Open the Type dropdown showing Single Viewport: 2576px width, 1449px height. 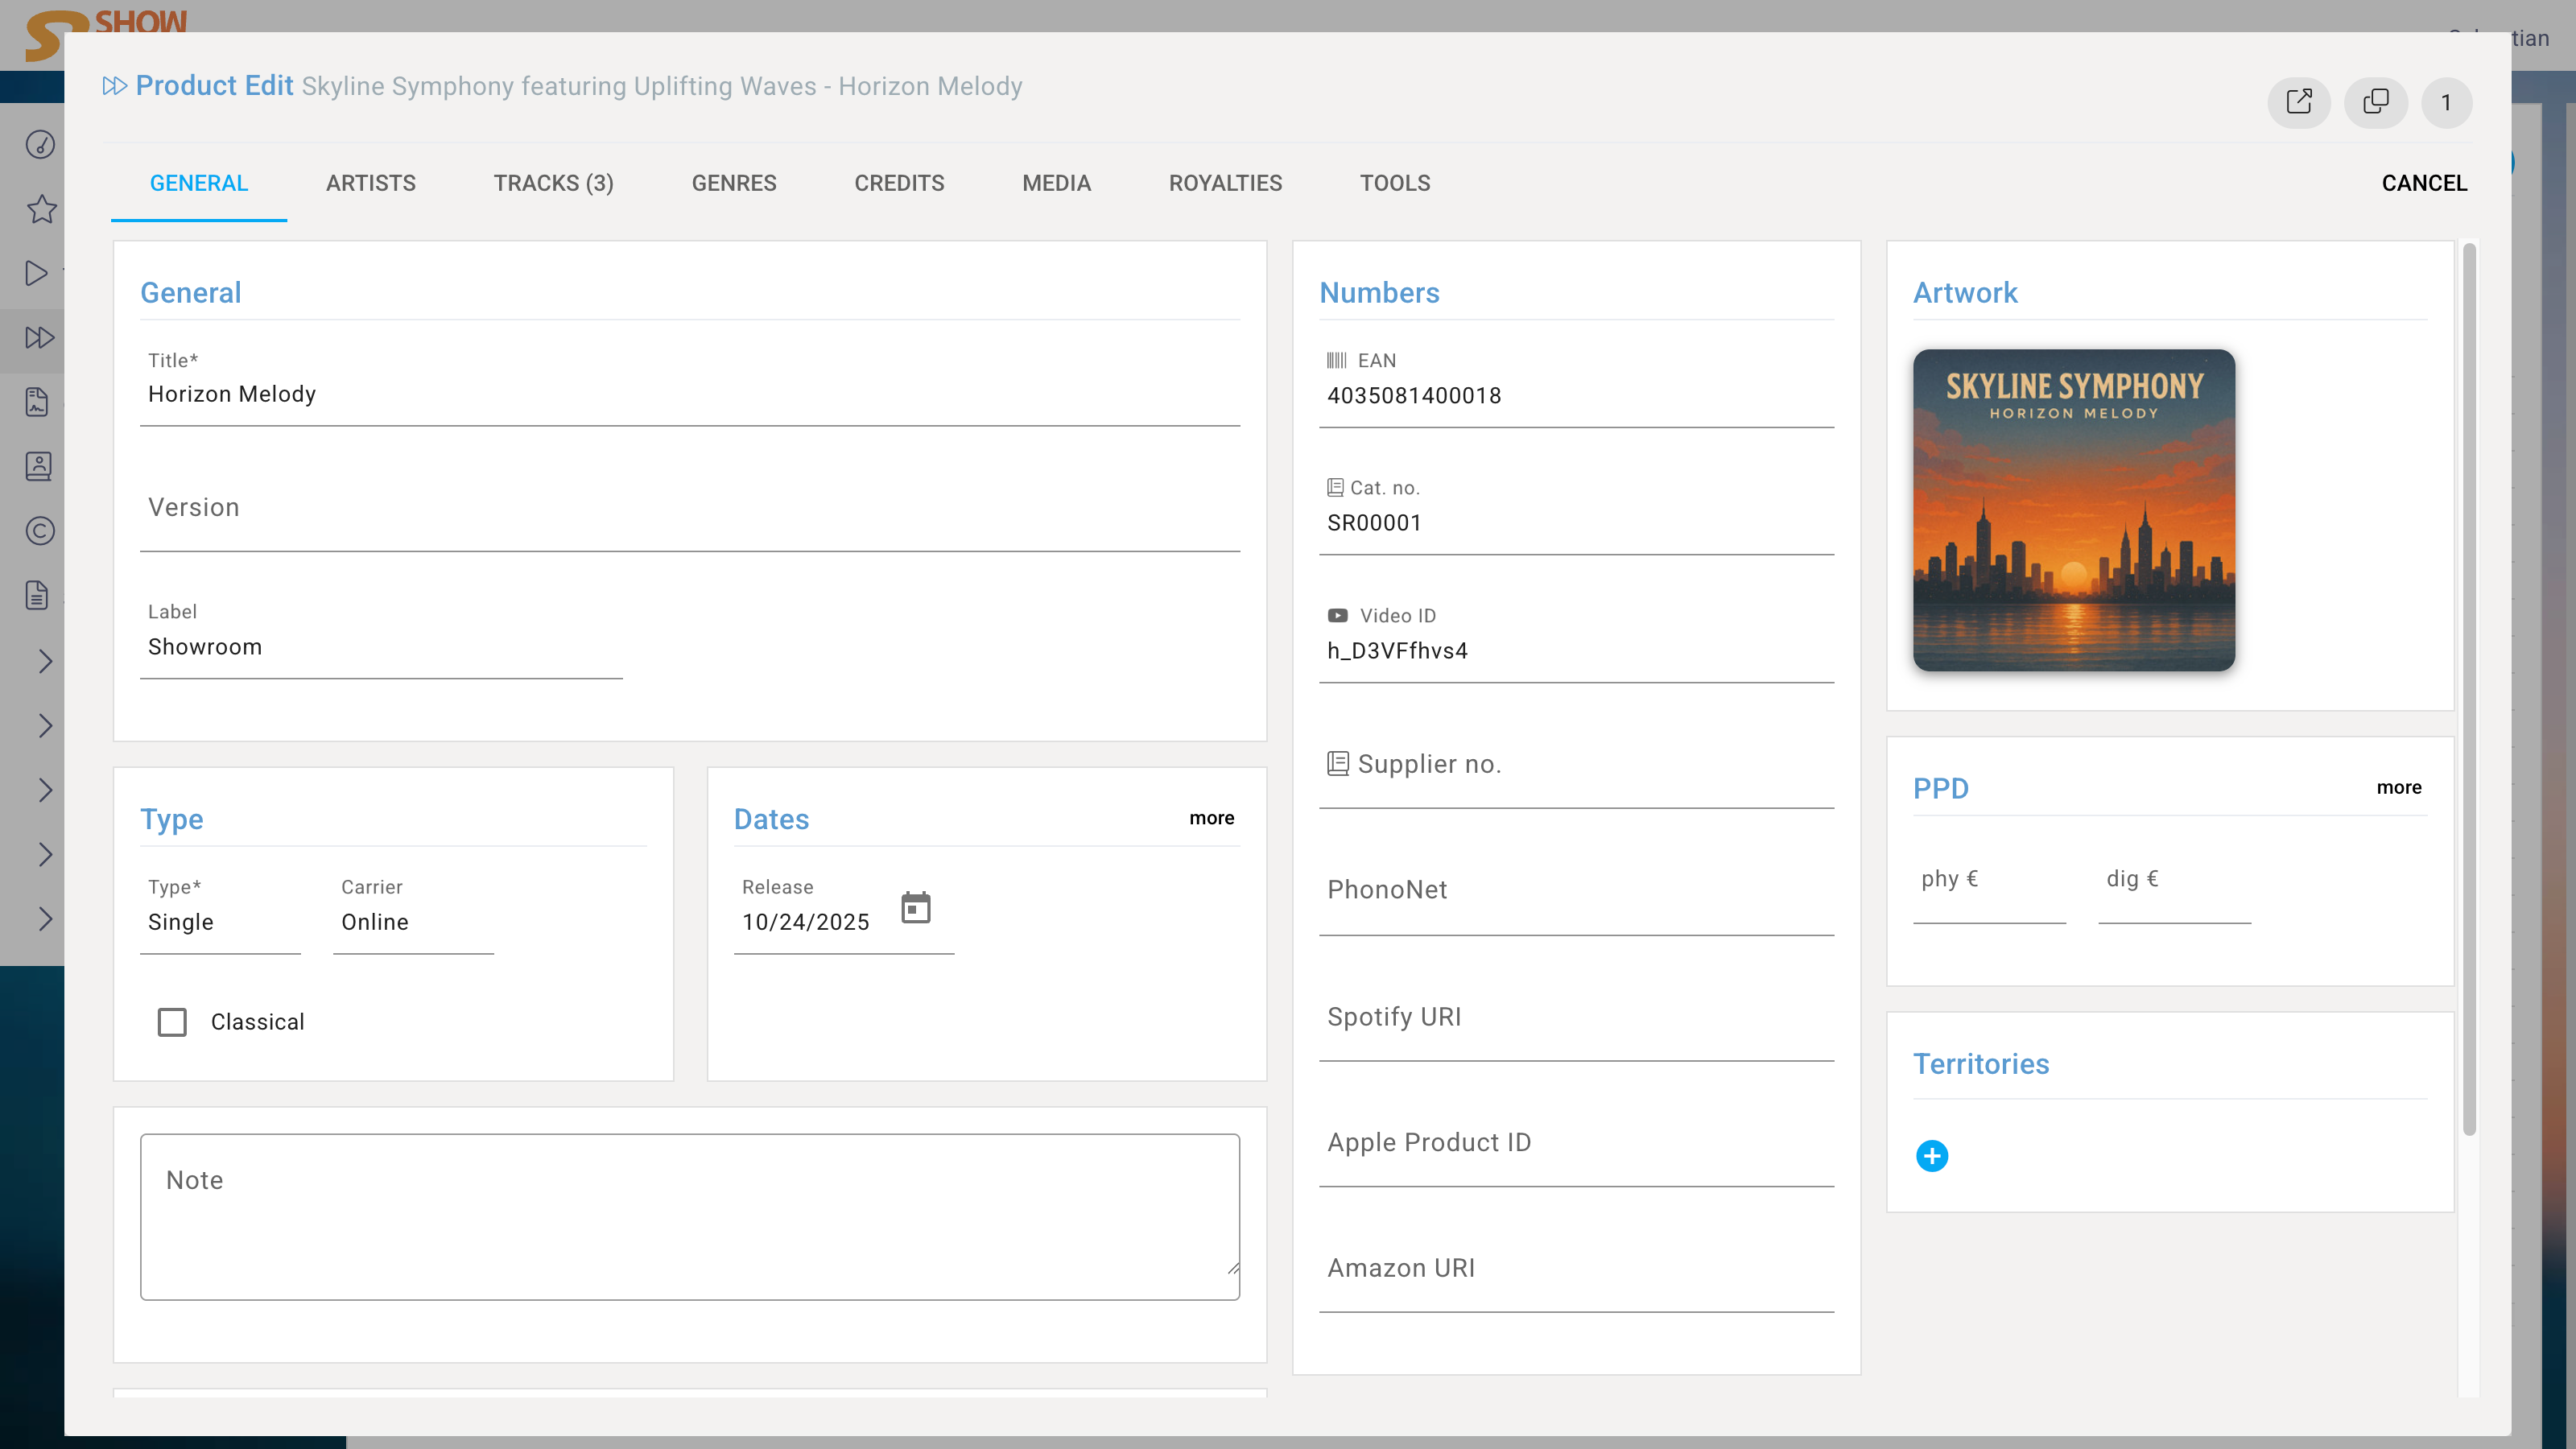220,922
